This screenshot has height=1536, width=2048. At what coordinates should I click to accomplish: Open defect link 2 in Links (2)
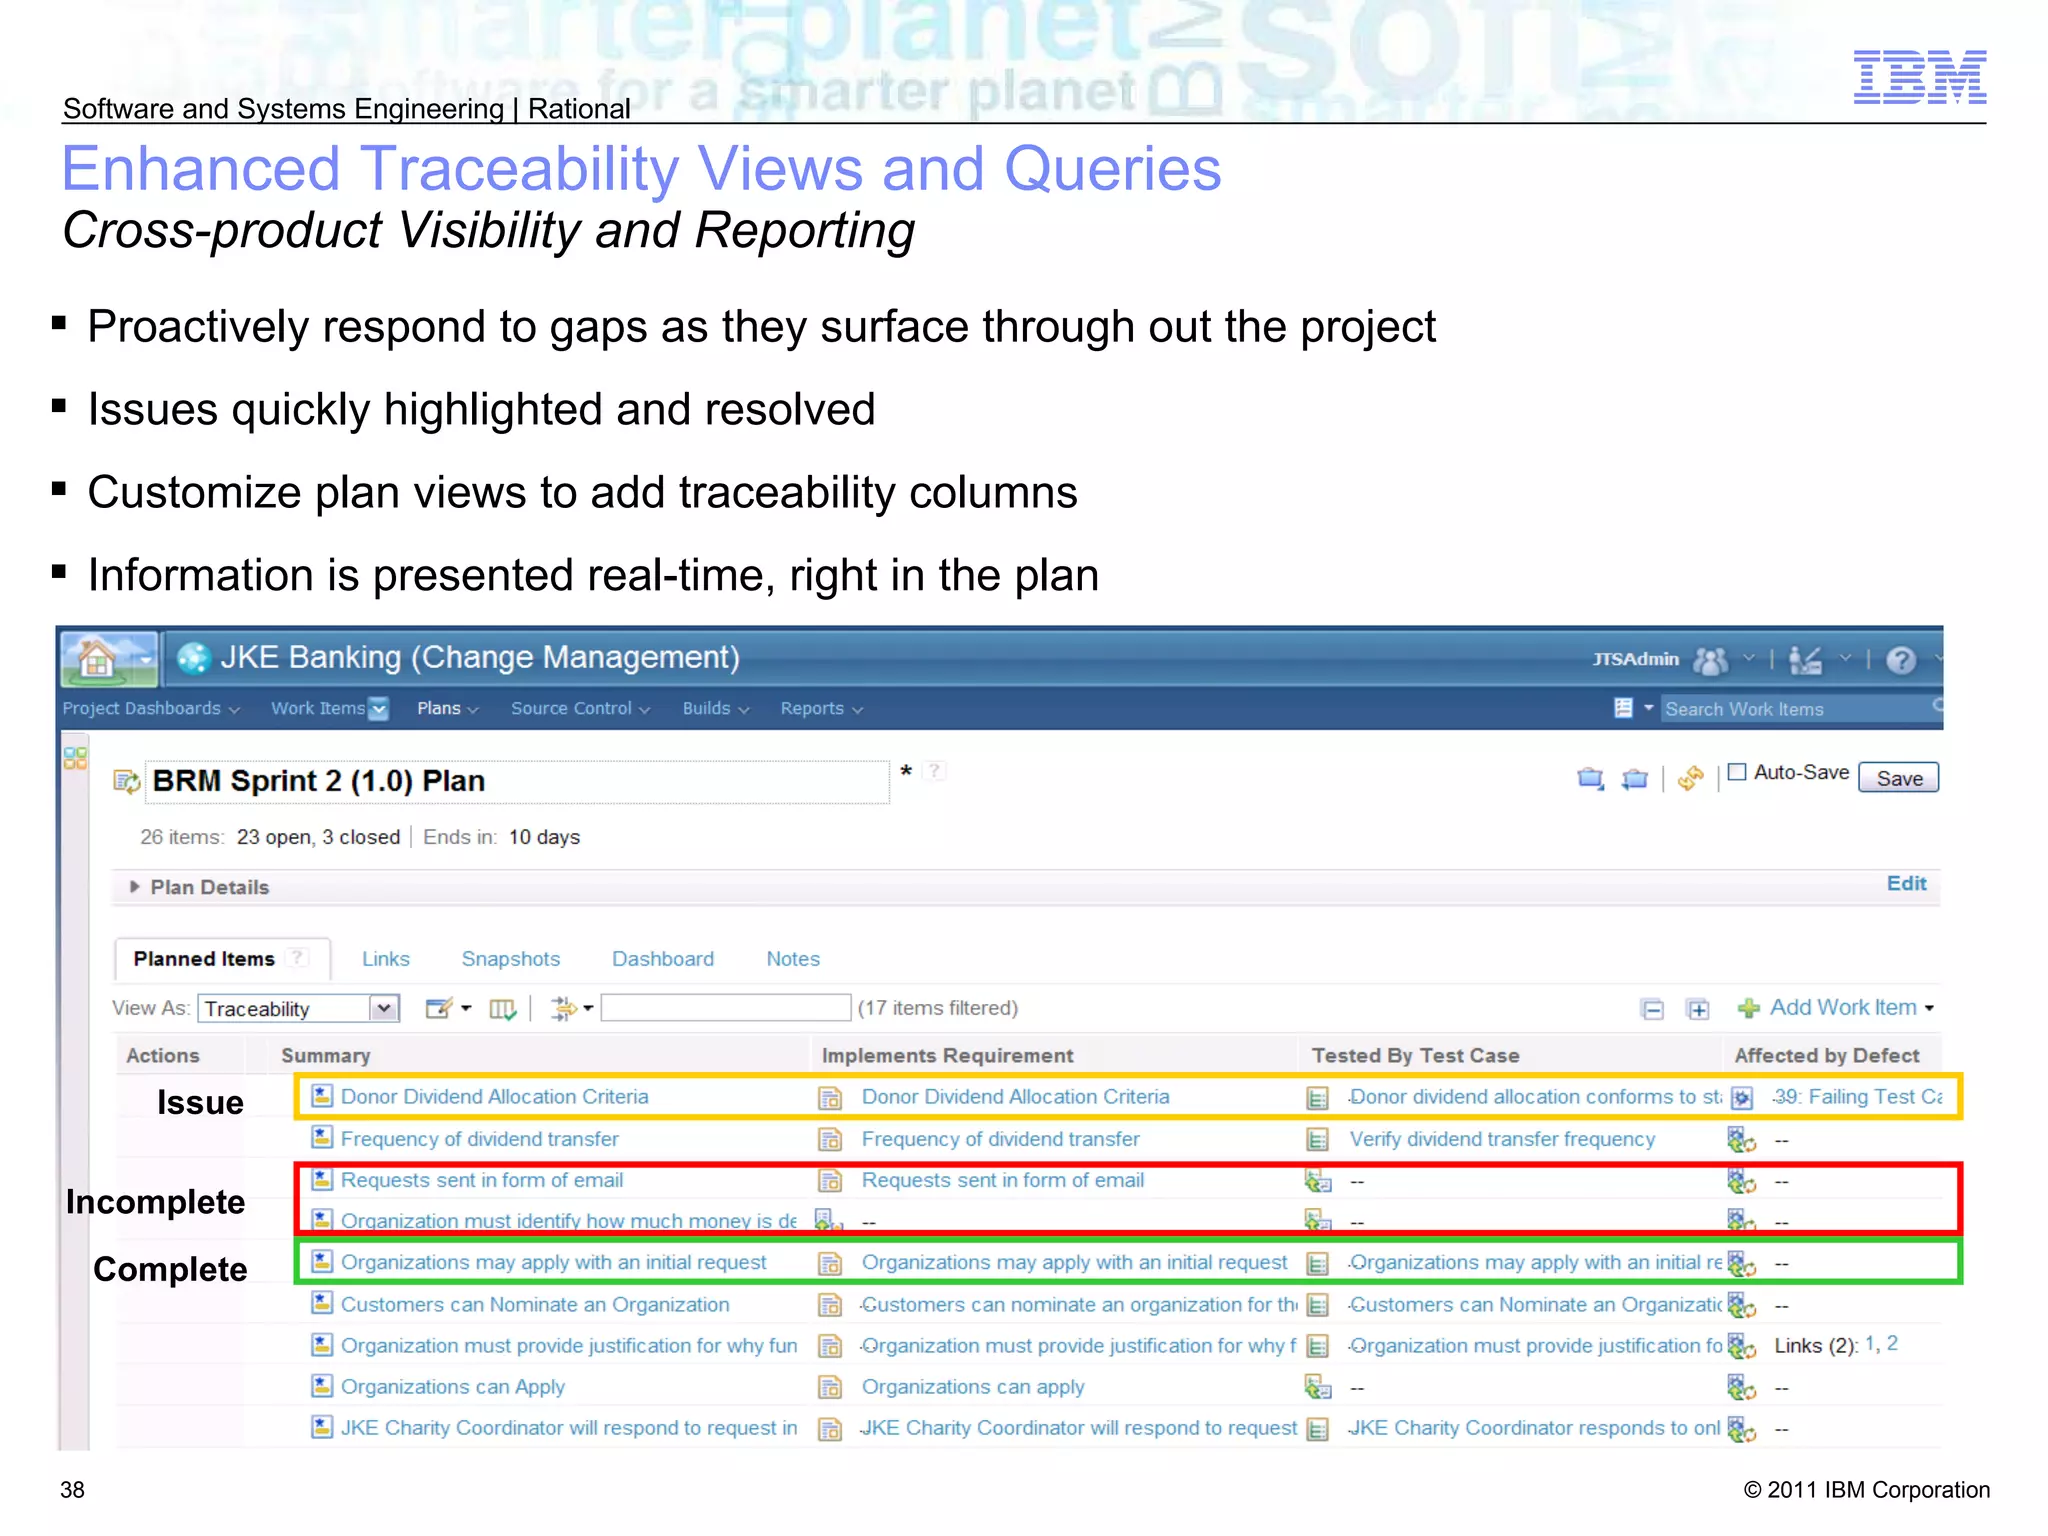coord(1892,1344)
